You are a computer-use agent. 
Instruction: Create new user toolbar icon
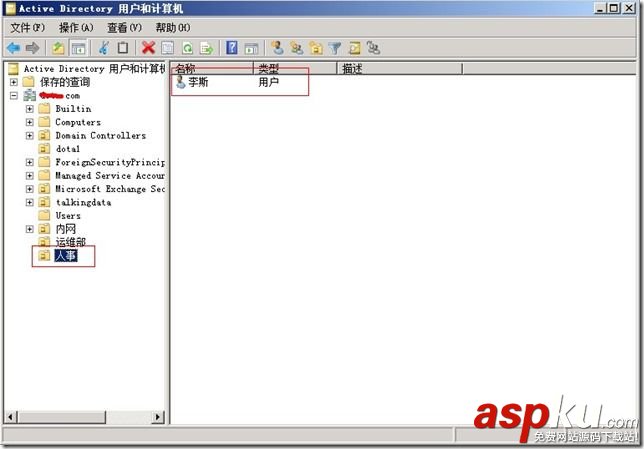coord(278,48)
